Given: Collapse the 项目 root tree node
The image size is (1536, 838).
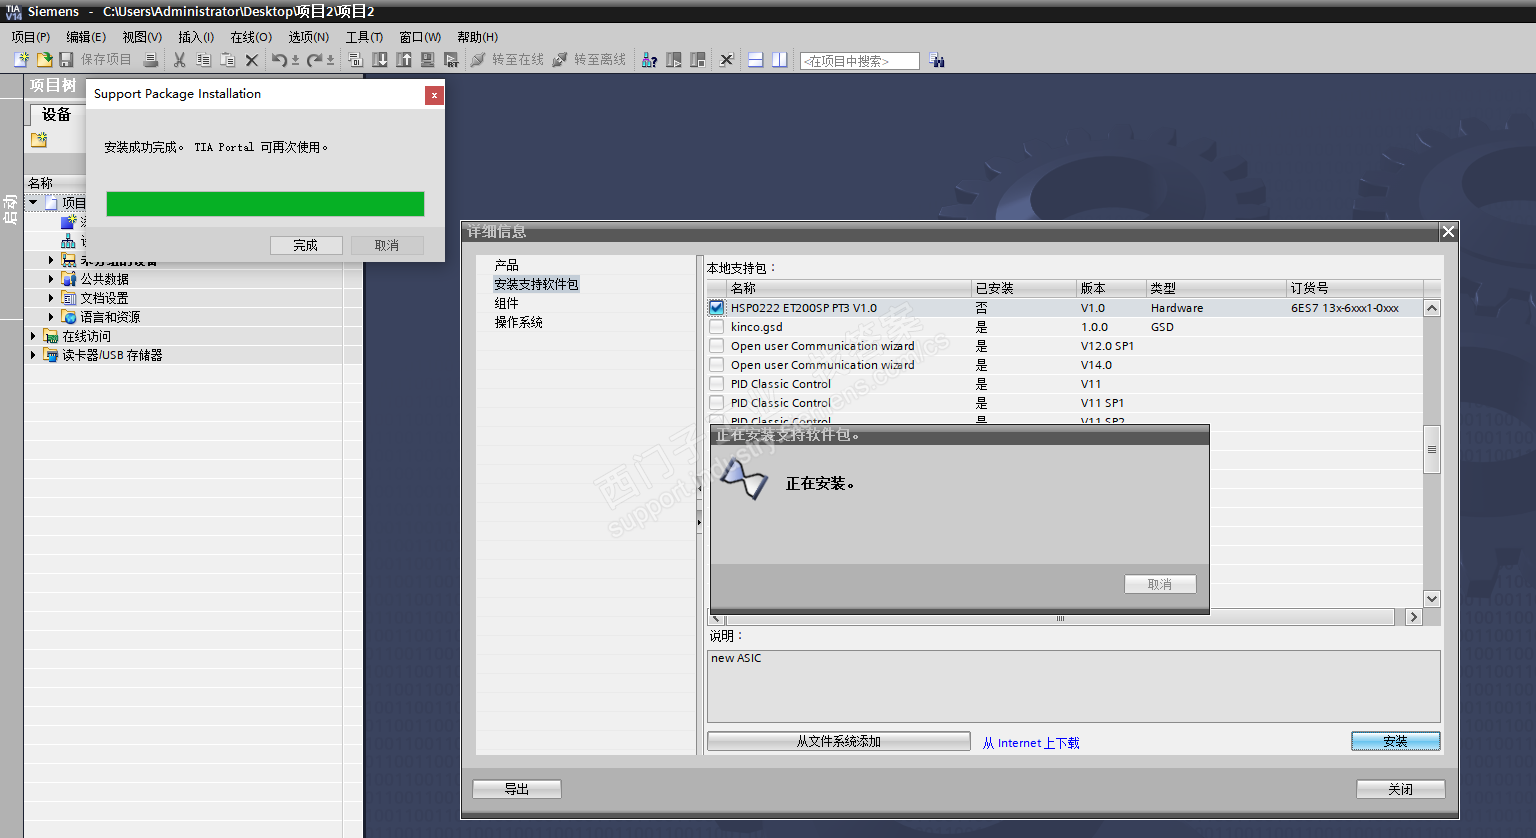Looking at the screenshot, I should 33,203.
